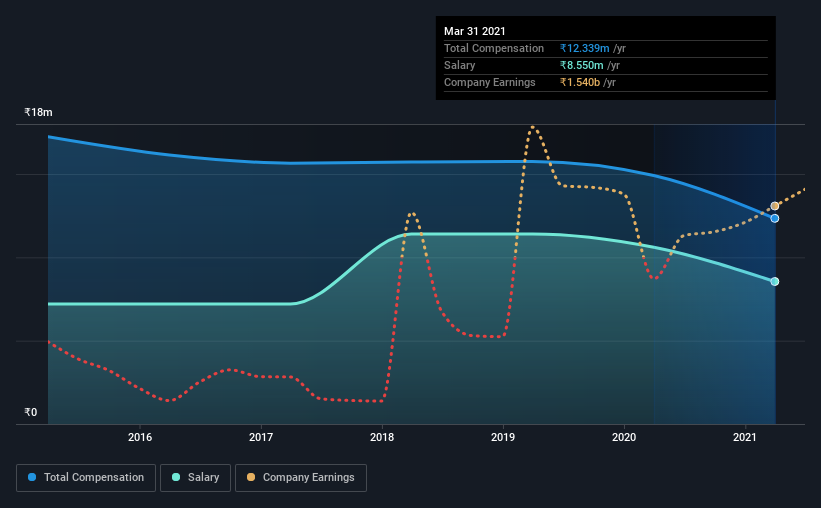Click the Mar 31 2021 tooltip date
Viewport: 821px width, 508px height.
[x=474, y=31]
